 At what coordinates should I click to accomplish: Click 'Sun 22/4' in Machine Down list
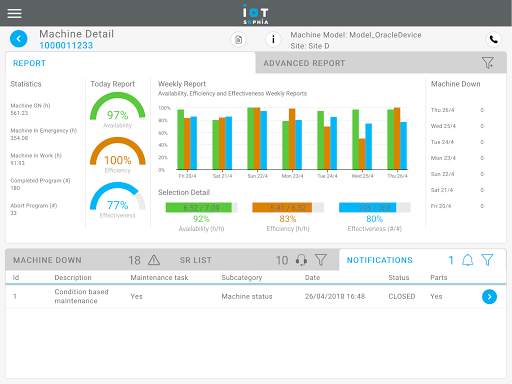(442, 174)
